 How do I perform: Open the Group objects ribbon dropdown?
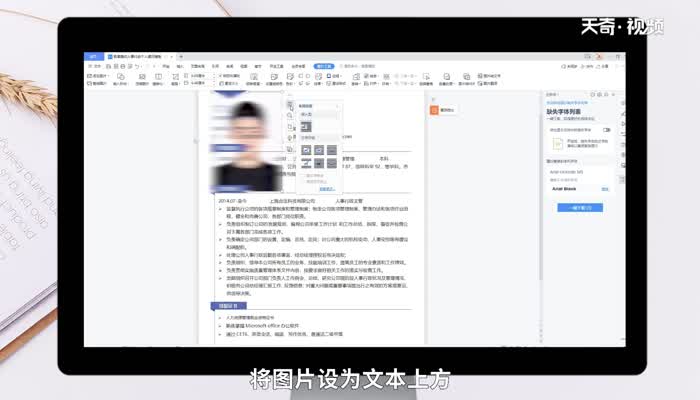click(387, 80)
